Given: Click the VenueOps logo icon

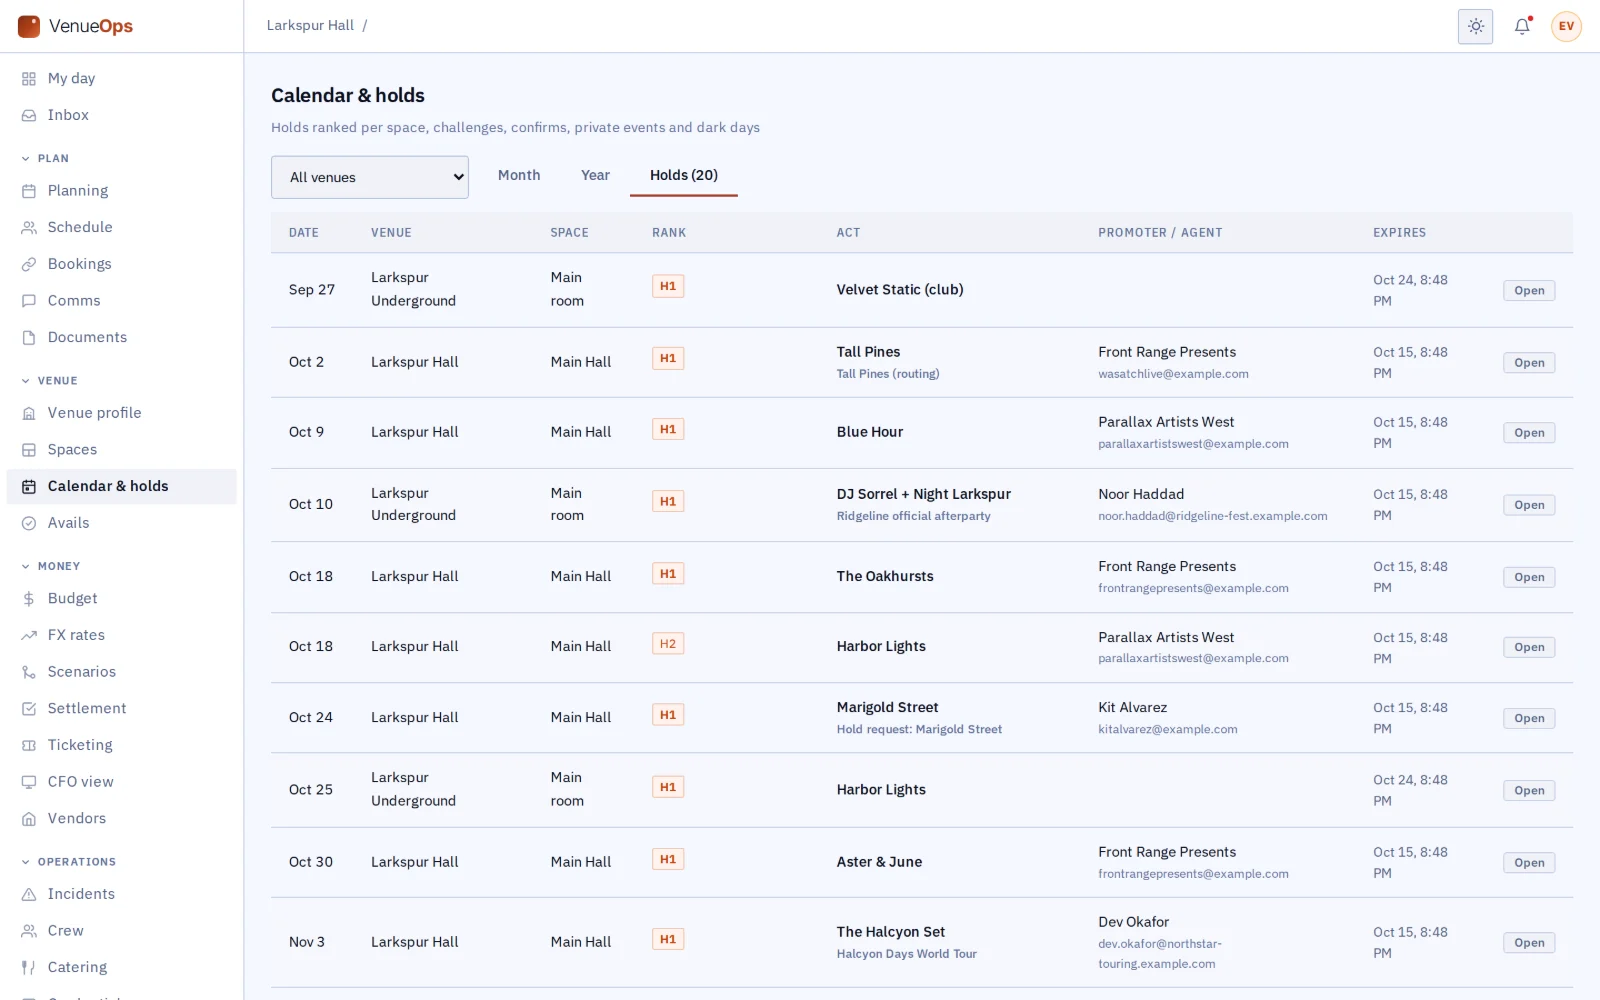Looking at the screenshot, I should 29,26.
